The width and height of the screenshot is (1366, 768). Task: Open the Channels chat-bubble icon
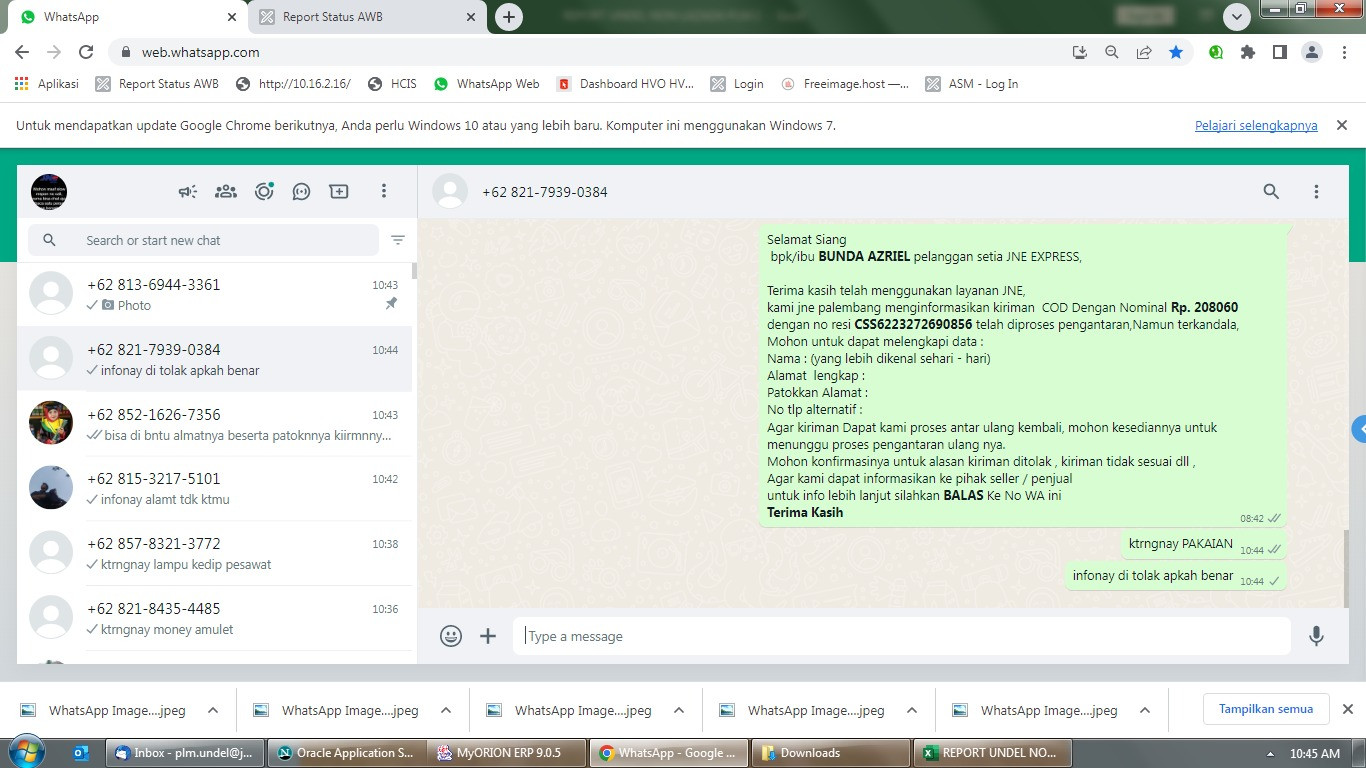tap(301, 191)
